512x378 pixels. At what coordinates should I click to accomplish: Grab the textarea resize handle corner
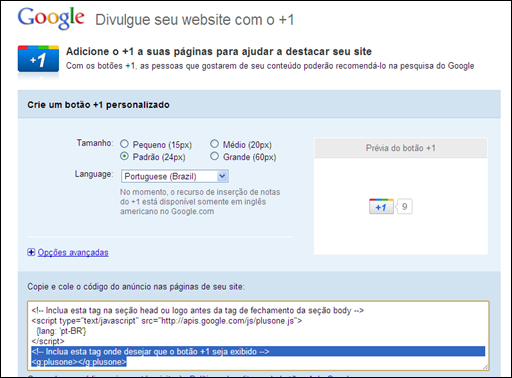[x=486, y=367]
